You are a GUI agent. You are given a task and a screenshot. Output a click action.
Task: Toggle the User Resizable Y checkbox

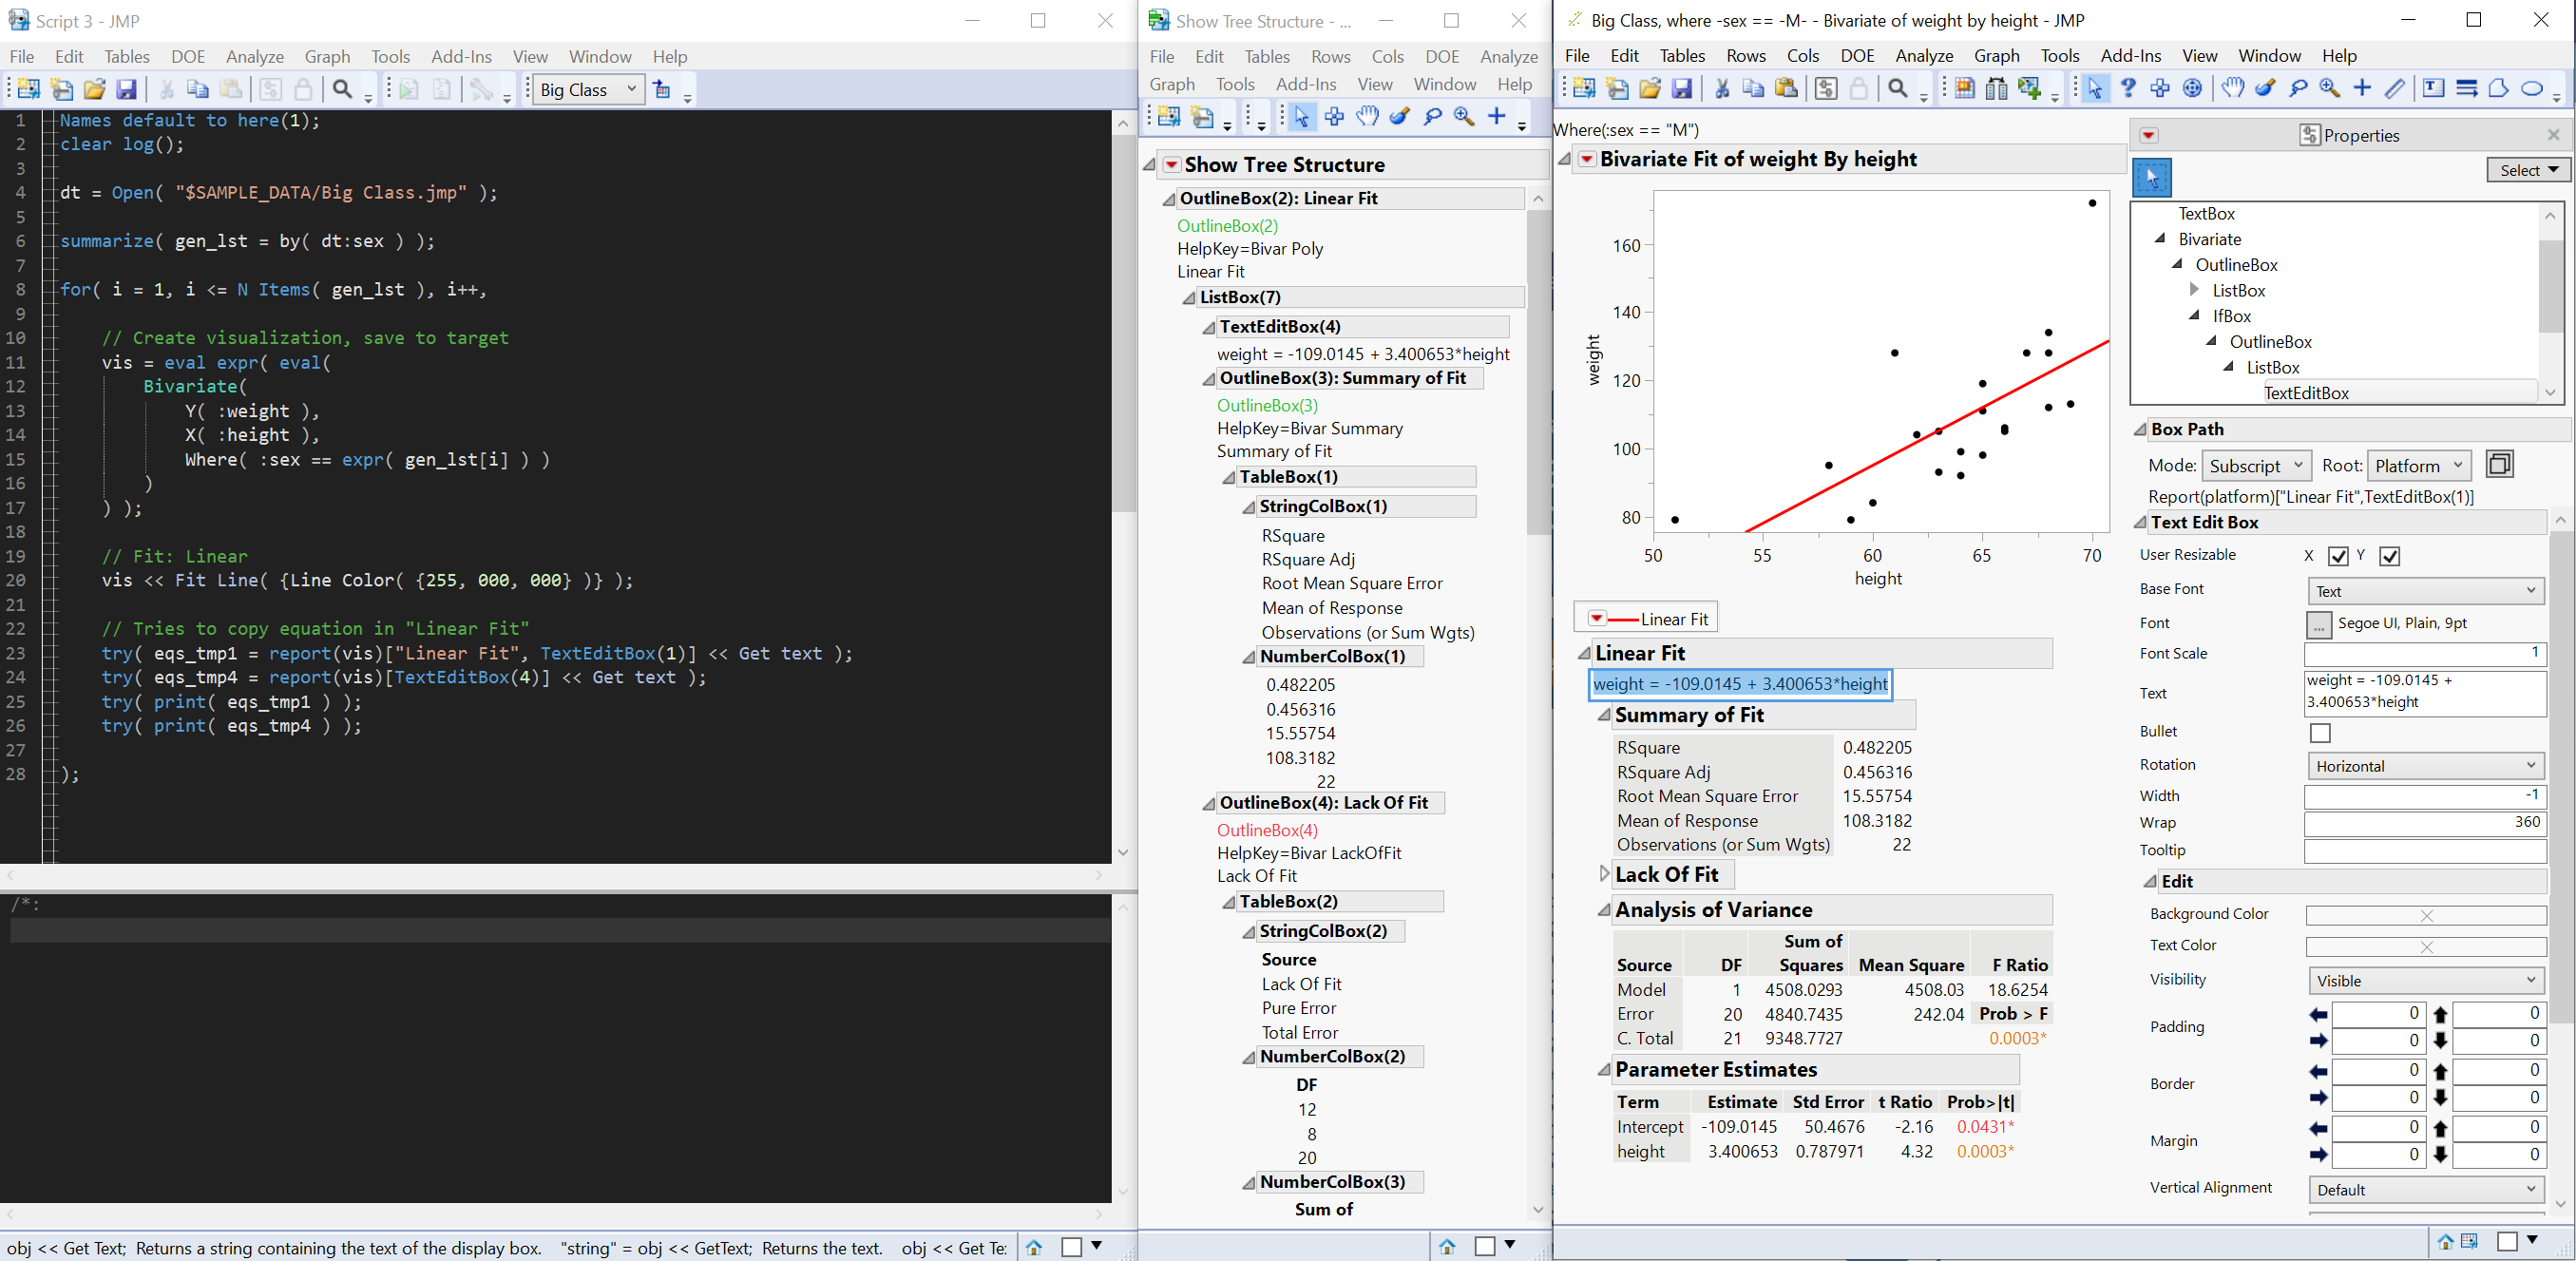pyautogui.click(x=2390, y=556)
